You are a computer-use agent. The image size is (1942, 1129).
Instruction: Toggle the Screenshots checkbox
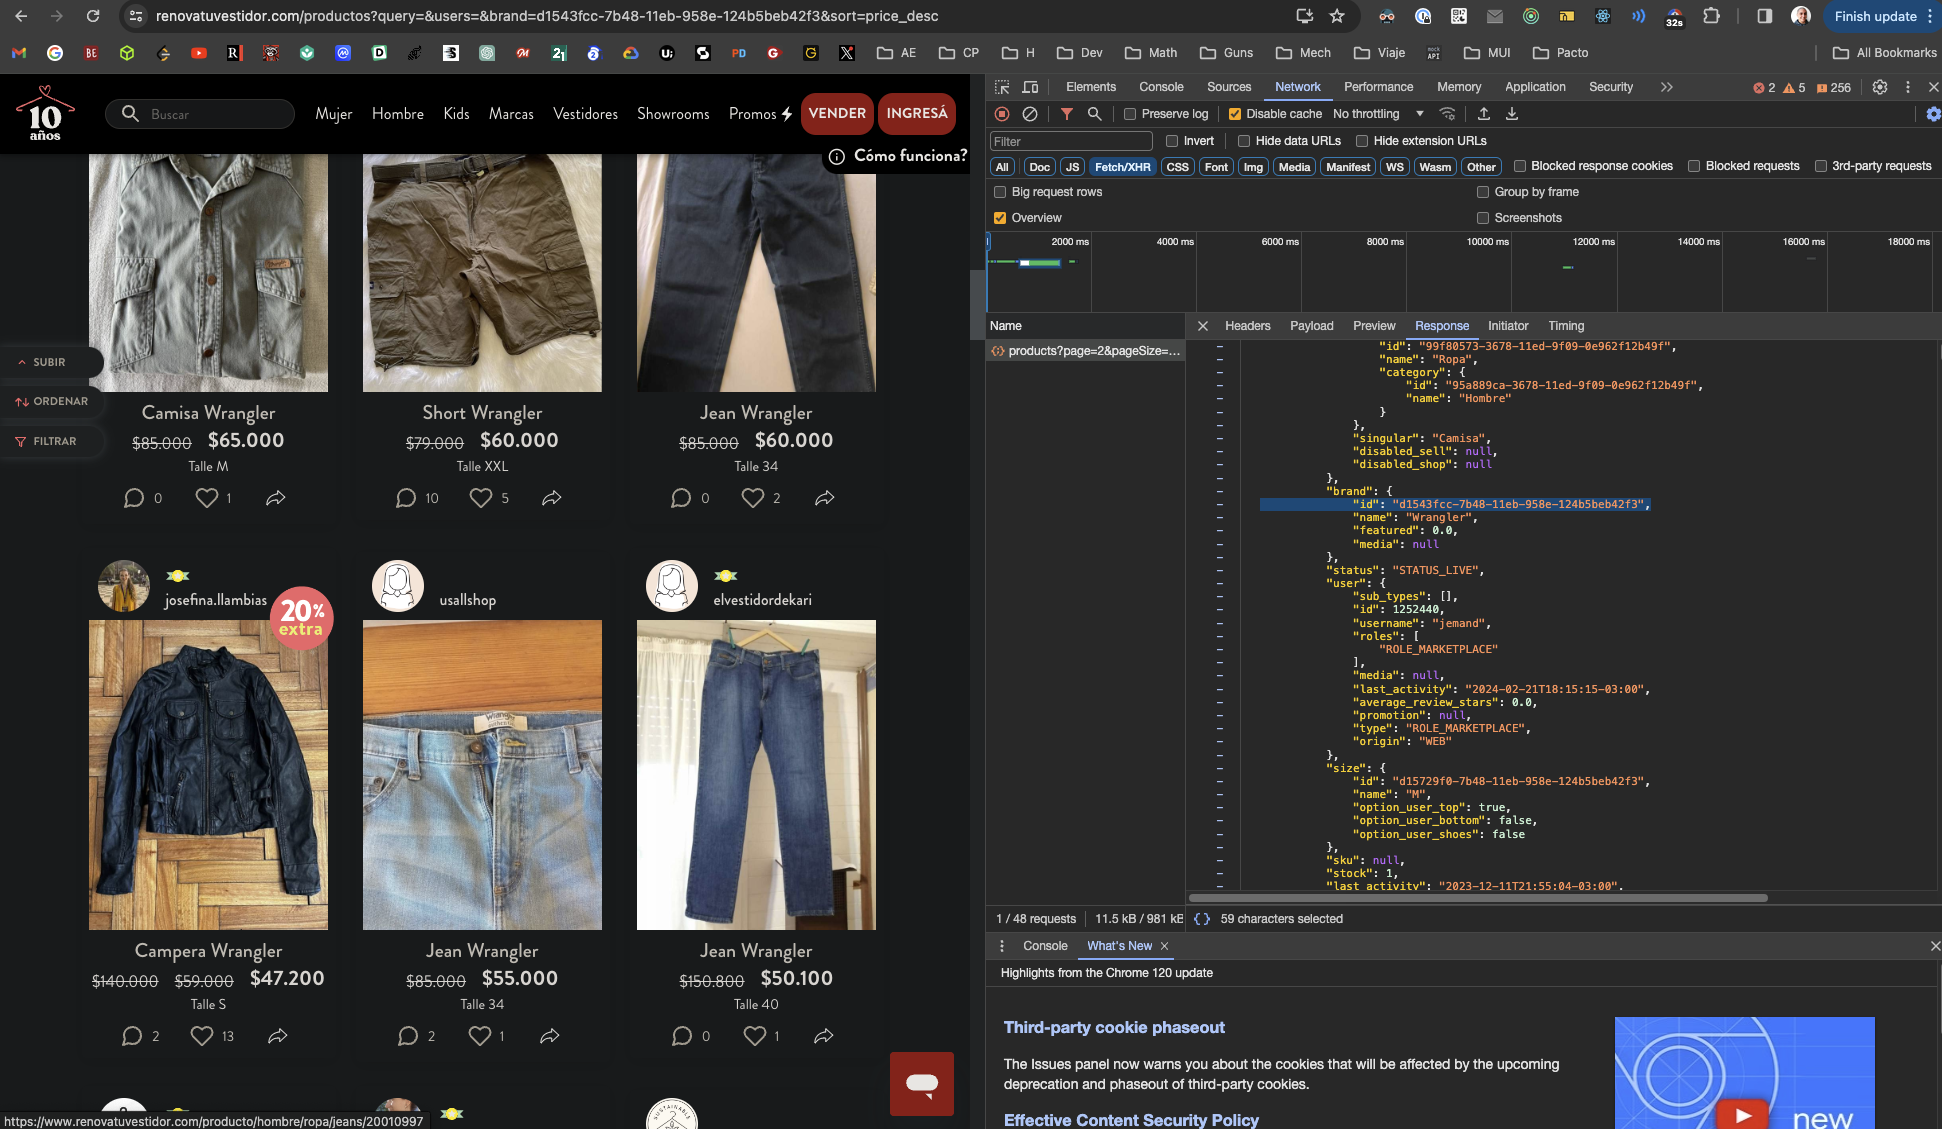[1483, 218]
